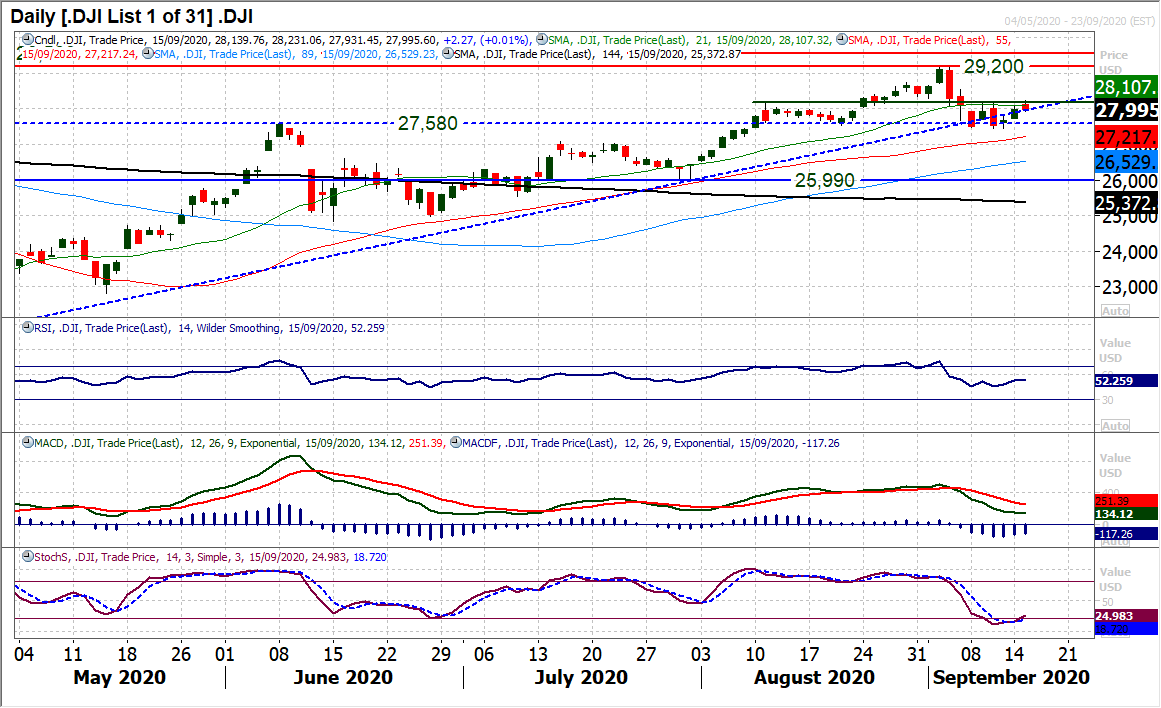The image size is (1161, 708).
Task: Click the date label 21 on time axis
Action: pyautogui.click(x=1067, y=655)
